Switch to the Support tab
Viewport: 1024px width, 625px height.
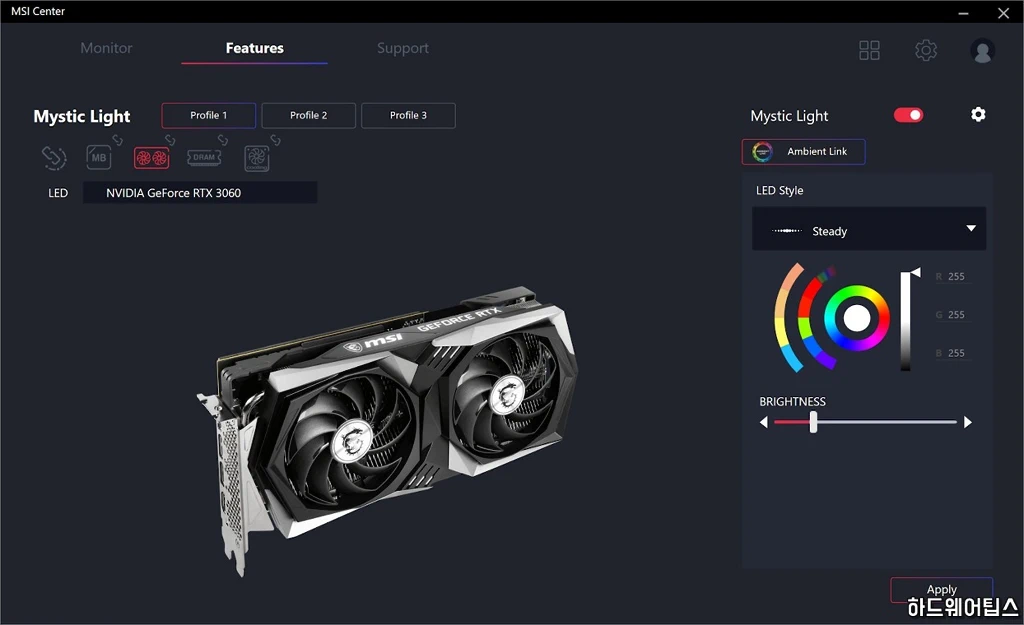point(403,48)
